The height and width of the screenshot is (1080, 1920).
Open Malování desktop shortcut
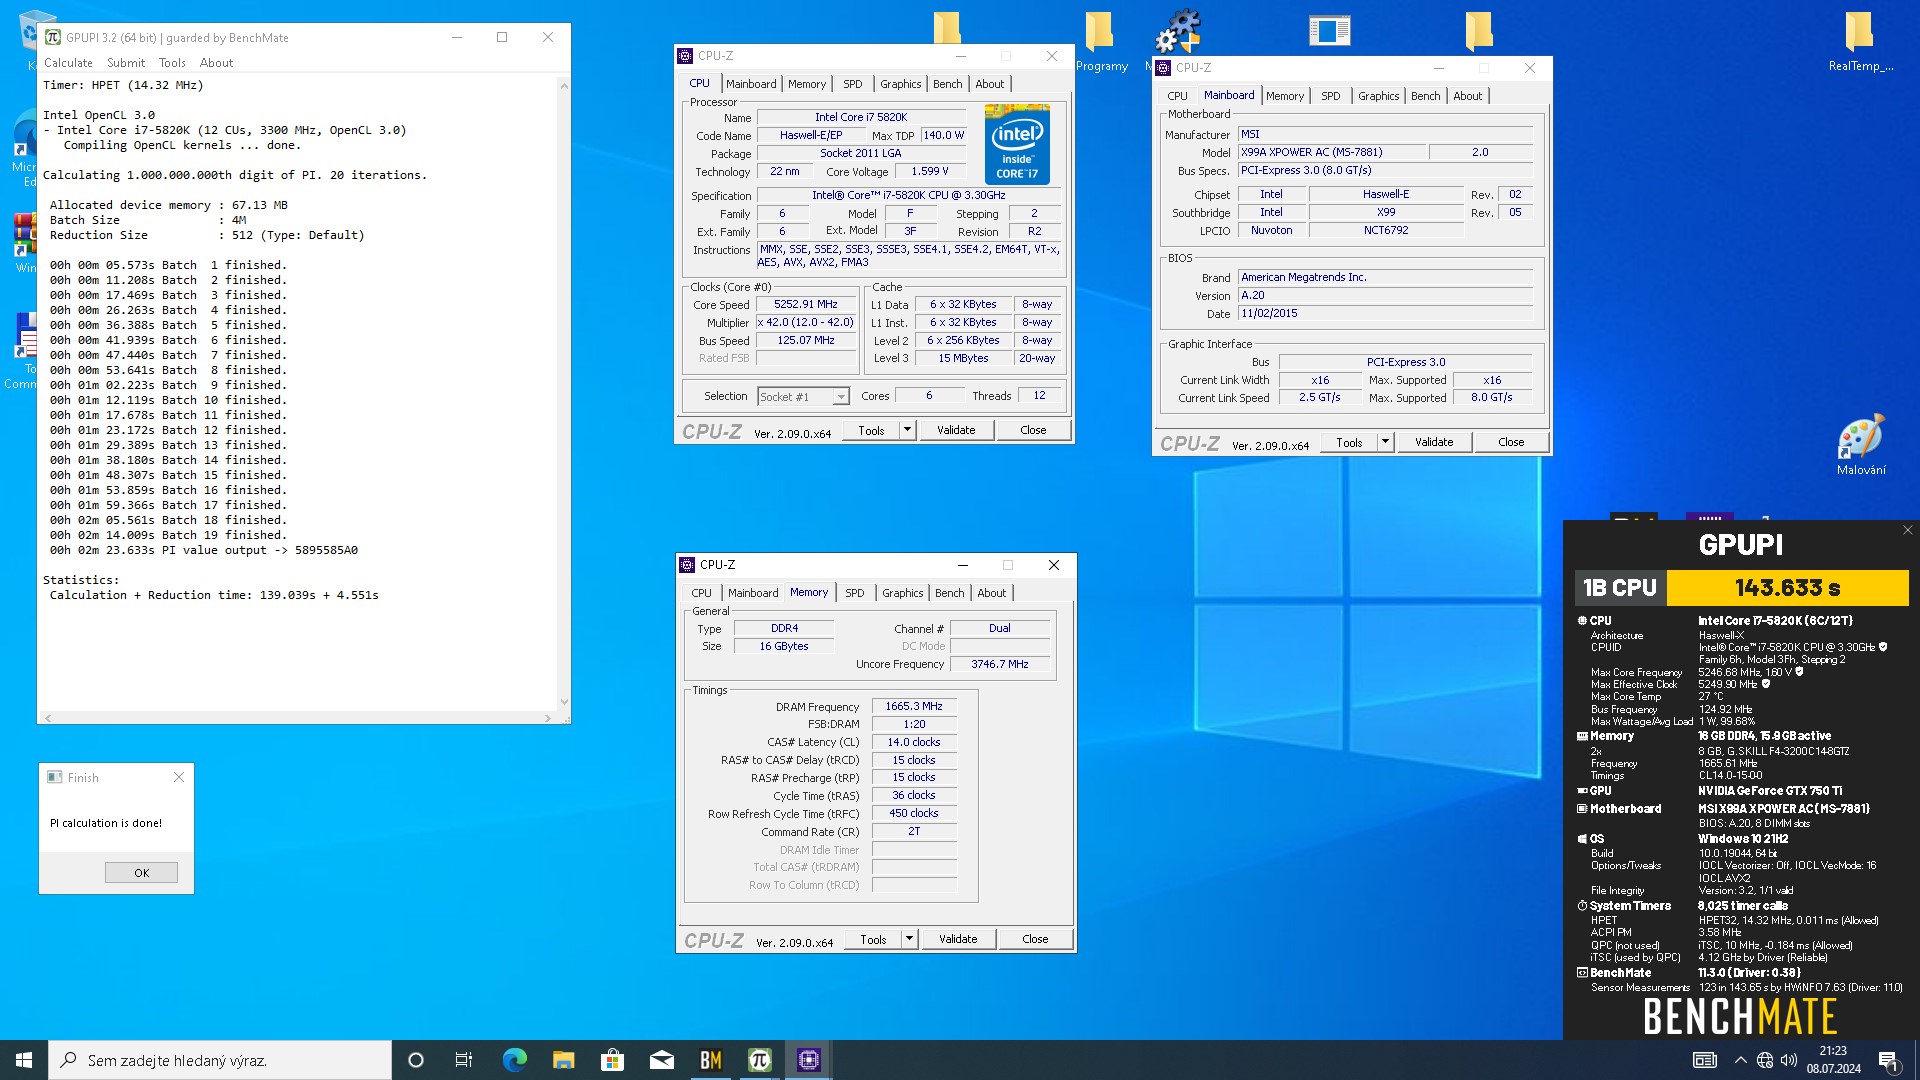[x=1861, y=445]
